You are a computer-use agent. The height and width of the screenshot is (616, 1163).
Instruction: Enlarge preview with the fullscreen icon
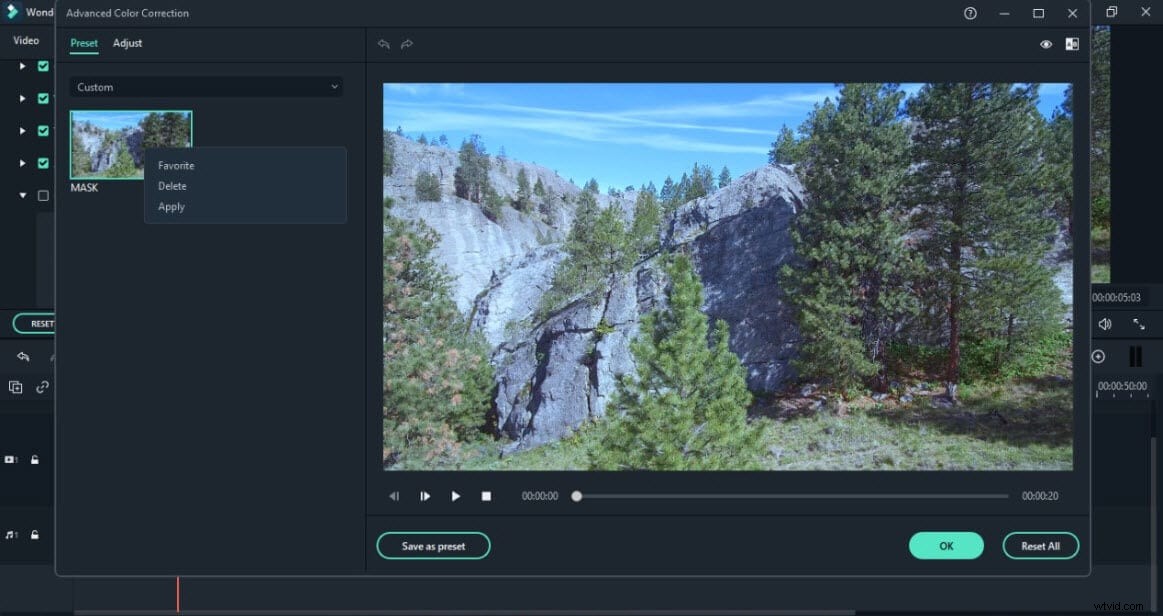pos(1139,324)
